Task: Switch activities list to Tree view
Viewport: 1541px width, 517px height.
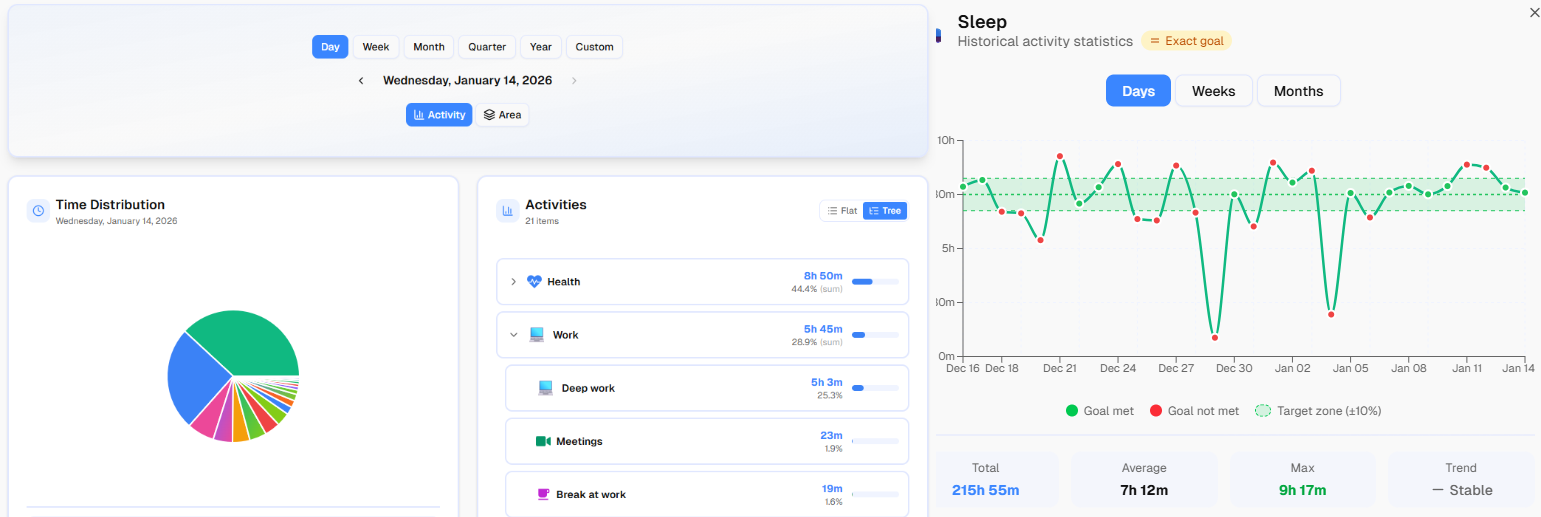Action: (x=885, y=211)
